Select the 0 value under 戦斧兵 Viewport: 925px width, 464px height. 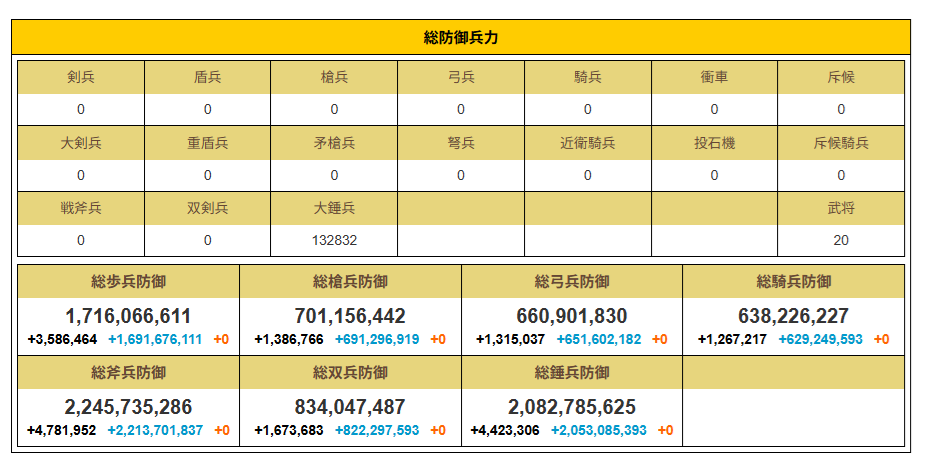click(x=81, y=241)
